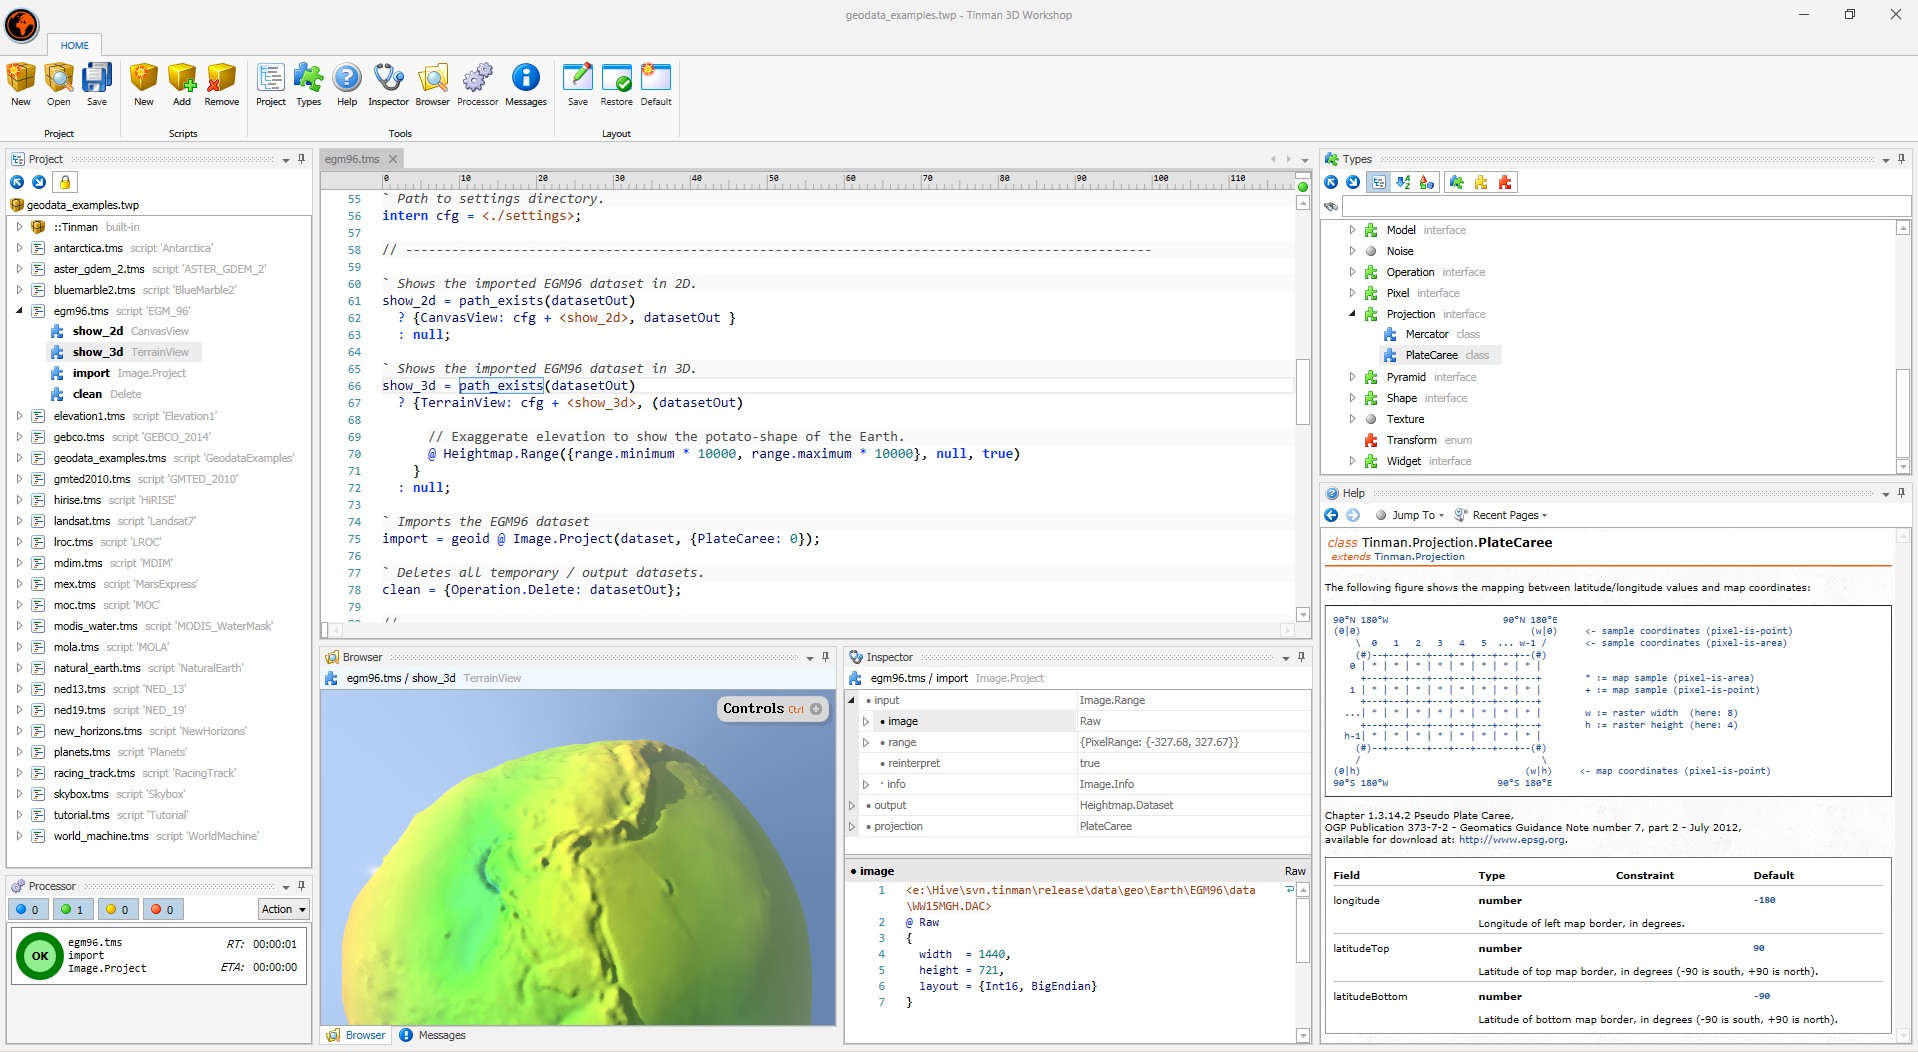Reset layout with the Default icon
The image size is (1918, 1052).
point(656,84)
